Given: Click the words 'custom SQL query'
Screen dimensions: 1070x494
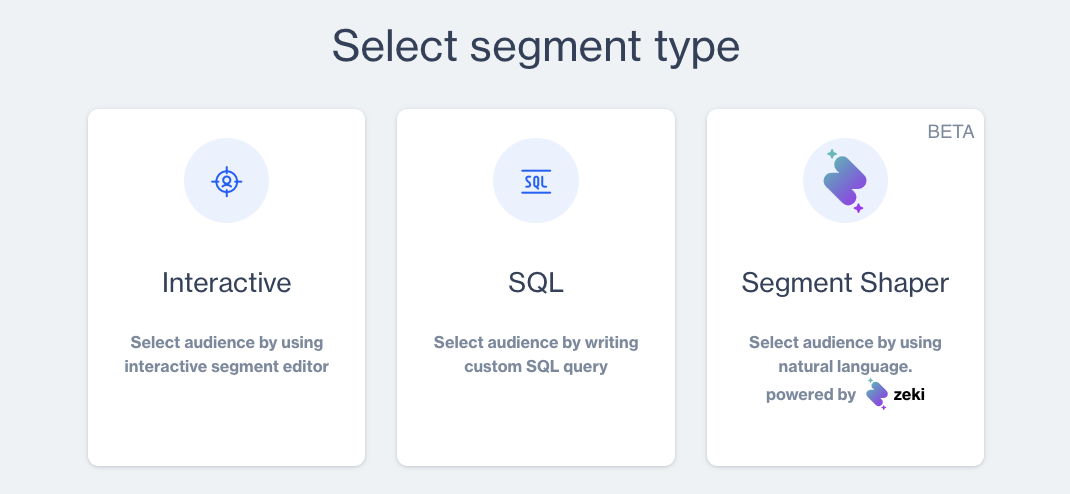Looking at the screenshot, I should click(536, 366).
